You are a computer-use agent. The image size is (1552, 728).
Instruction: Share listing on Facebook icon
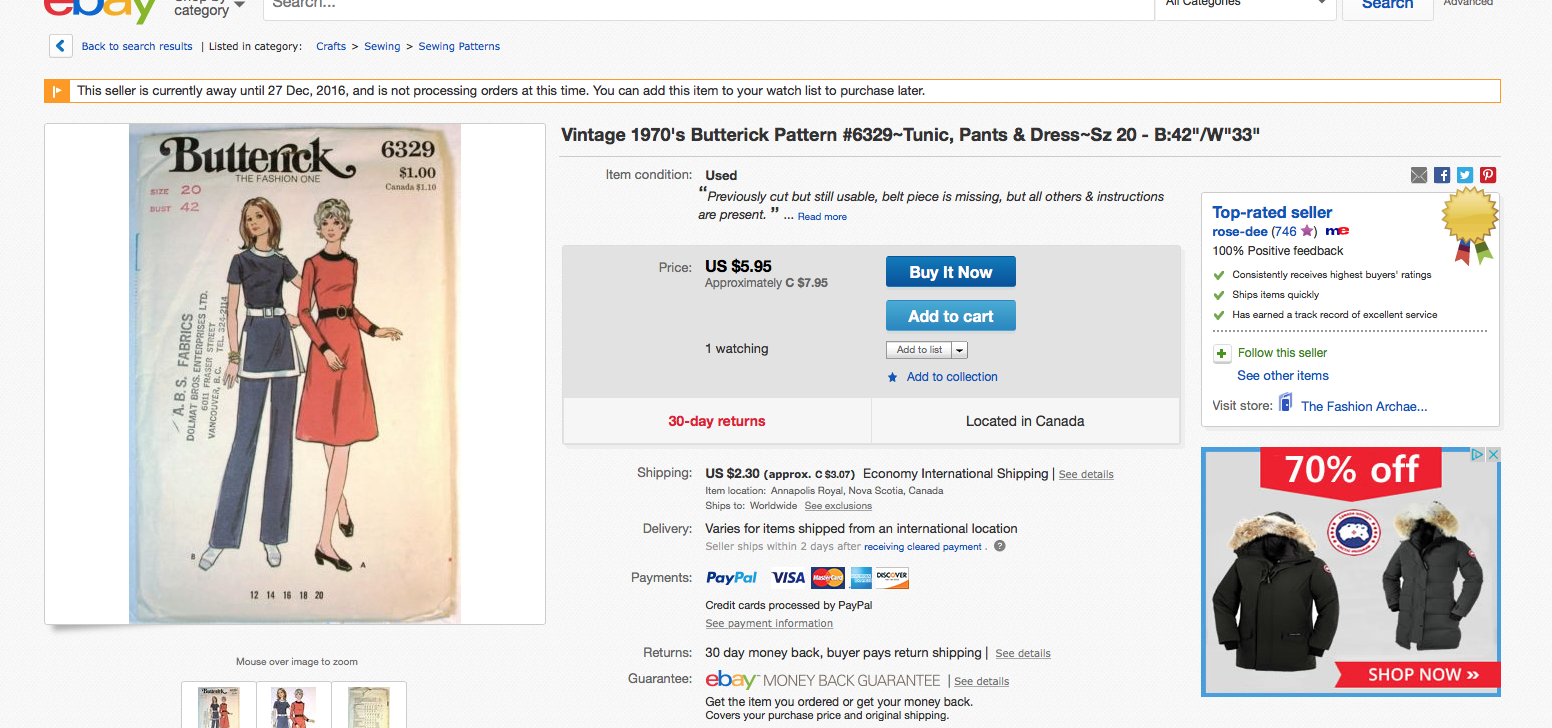(x=1442, y=175)
